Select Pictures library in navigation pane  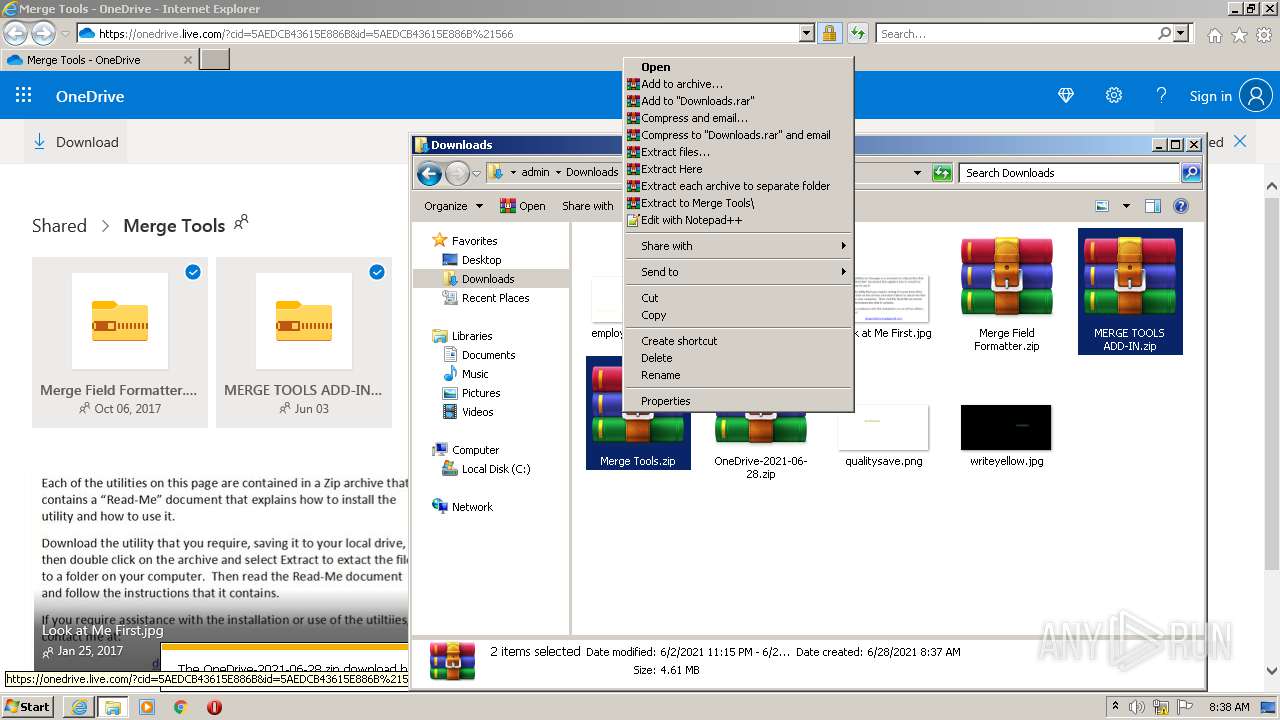tap(481, 393)
